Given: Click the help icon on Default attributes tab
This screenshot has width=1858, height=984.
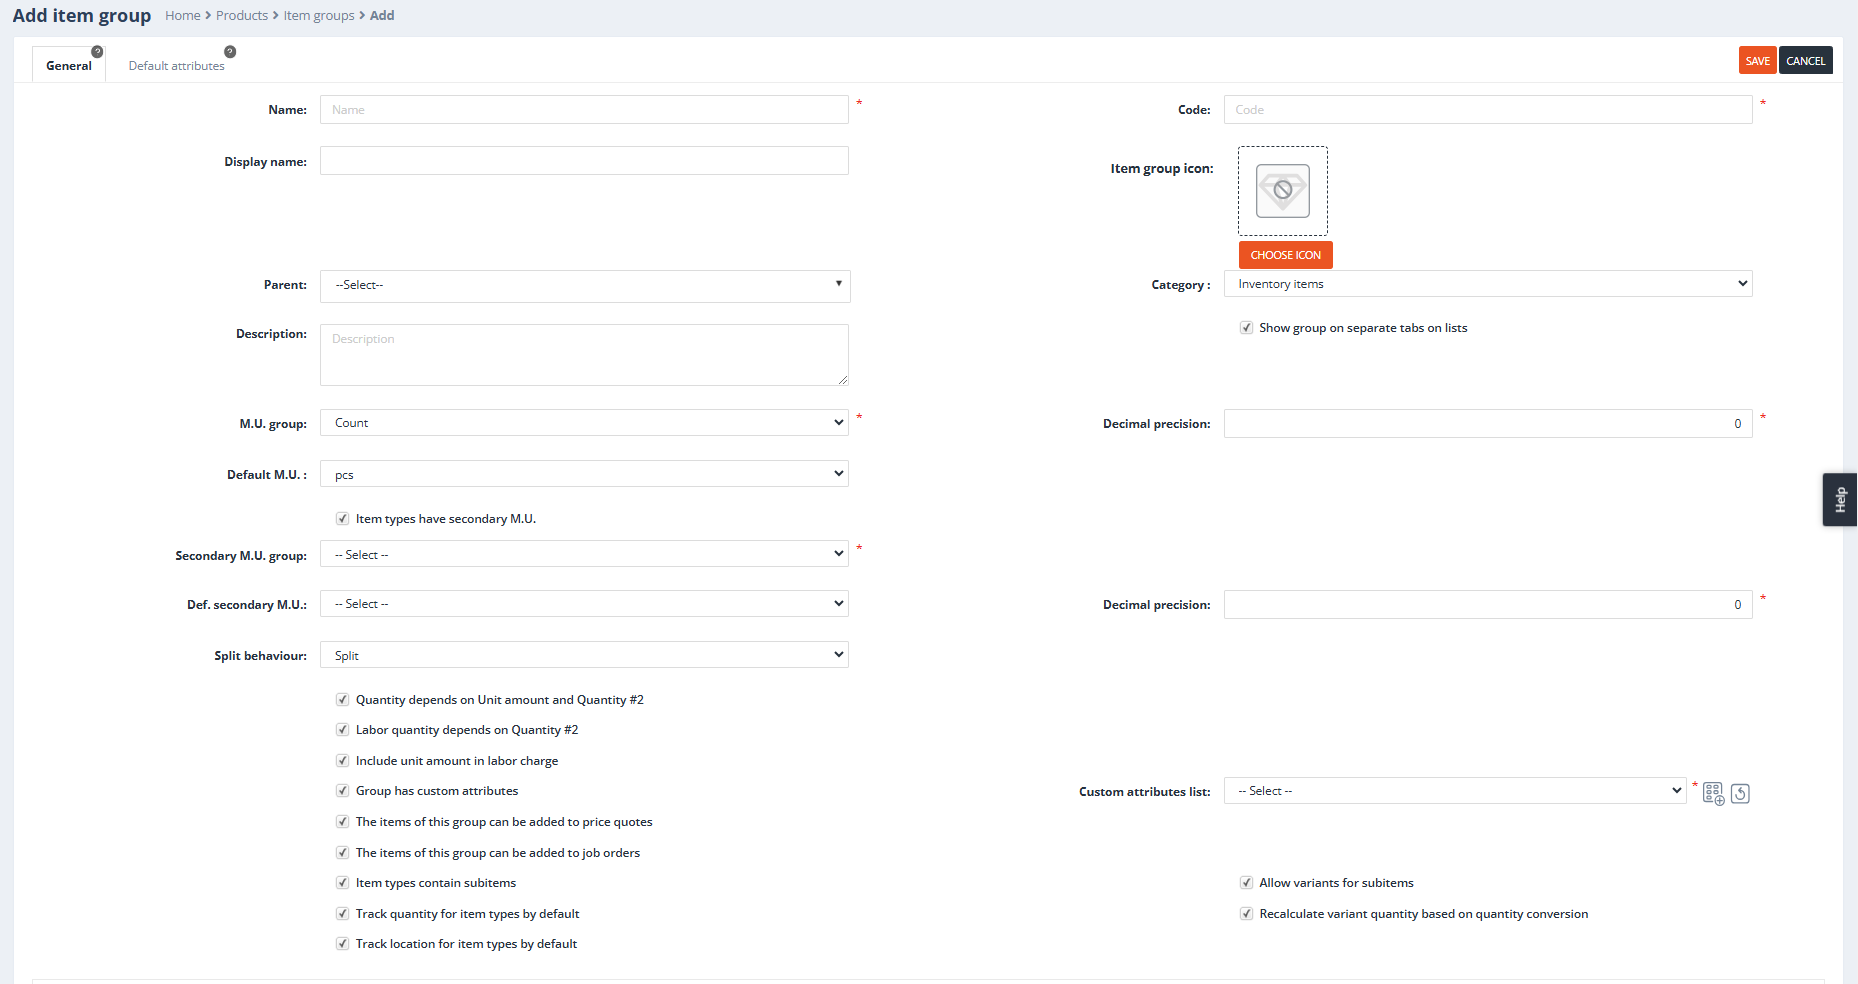Looking at the screenshot, I should [230, 52].
